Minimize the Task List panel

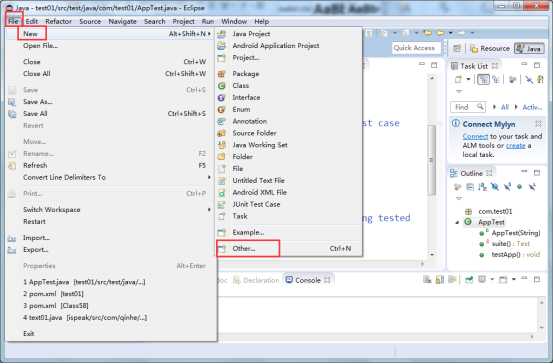pyautogui.click(x=524, y=64)
